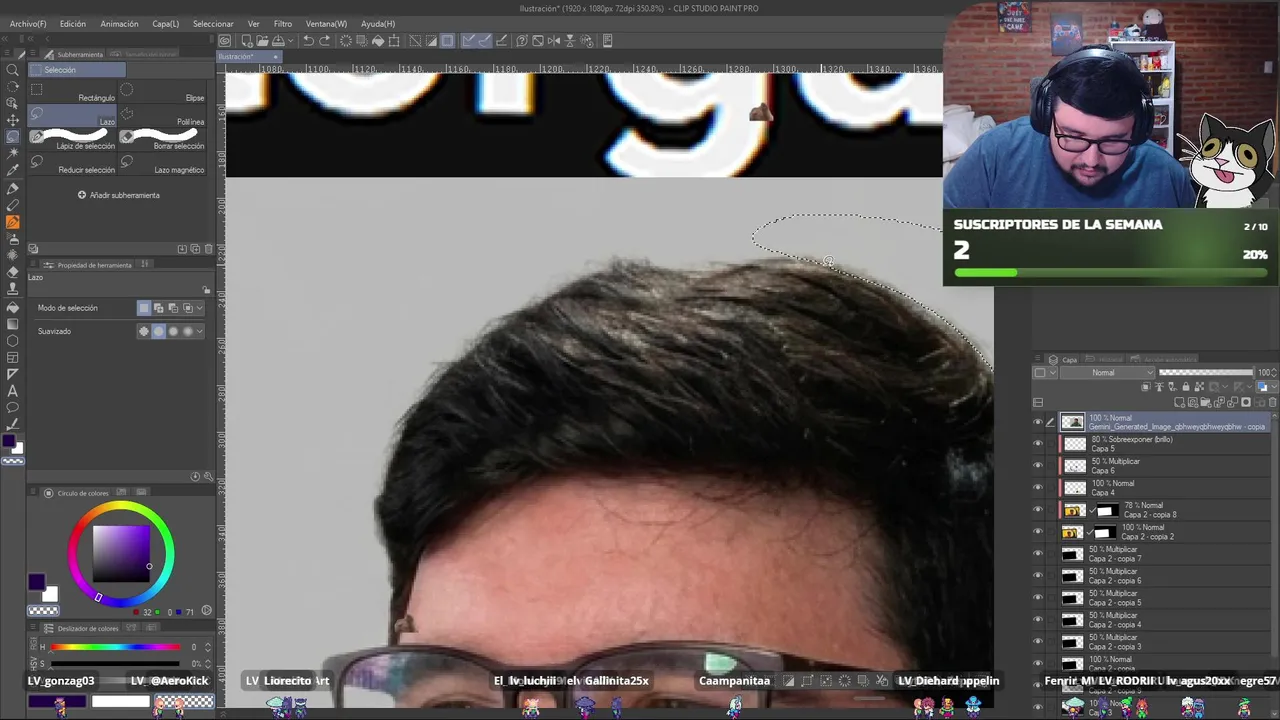The width and height of the screenshot is (1280, 720).
Task: Select the Eraser tool
Action: point(12,273)
